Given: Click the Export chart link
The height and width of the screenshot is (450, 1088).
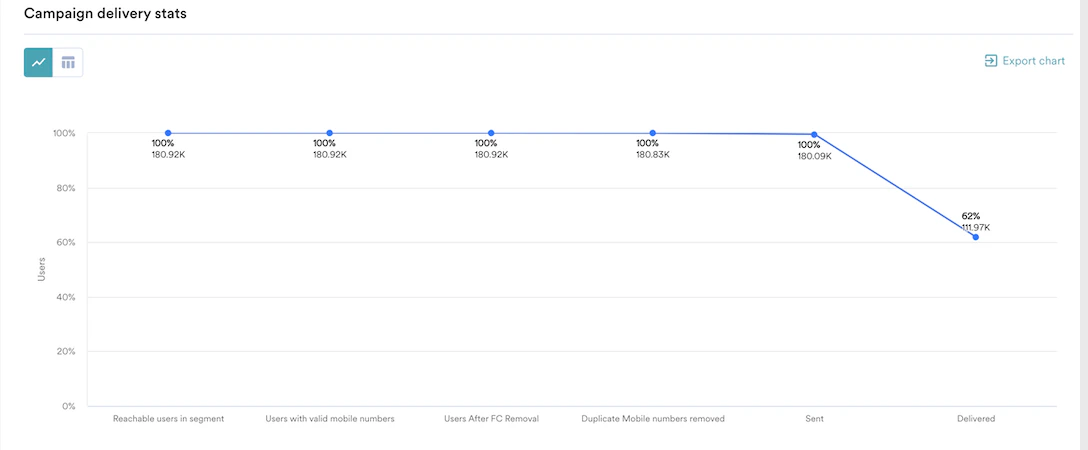Looking at the screenshot, I should point(1025,61).
